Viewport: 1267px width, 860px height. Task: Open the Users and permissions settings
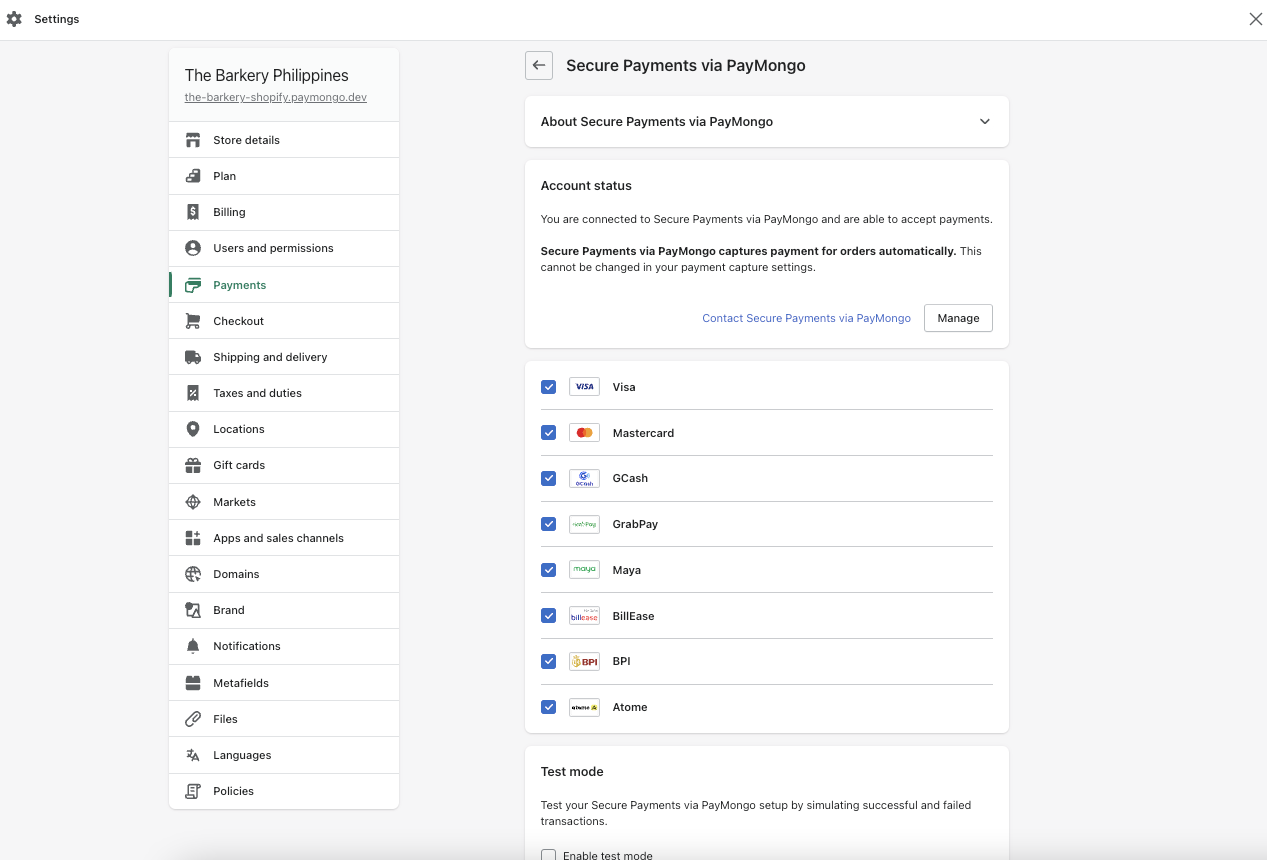[273, 248]
